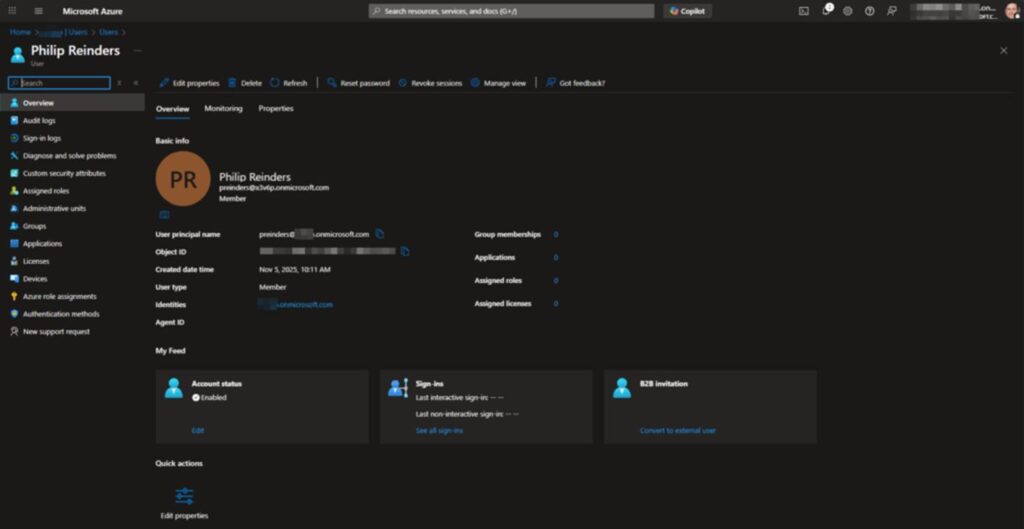Open Applications count link
Image resolution: width=1024 pixels, height=529 pixels.
point(556,257)
